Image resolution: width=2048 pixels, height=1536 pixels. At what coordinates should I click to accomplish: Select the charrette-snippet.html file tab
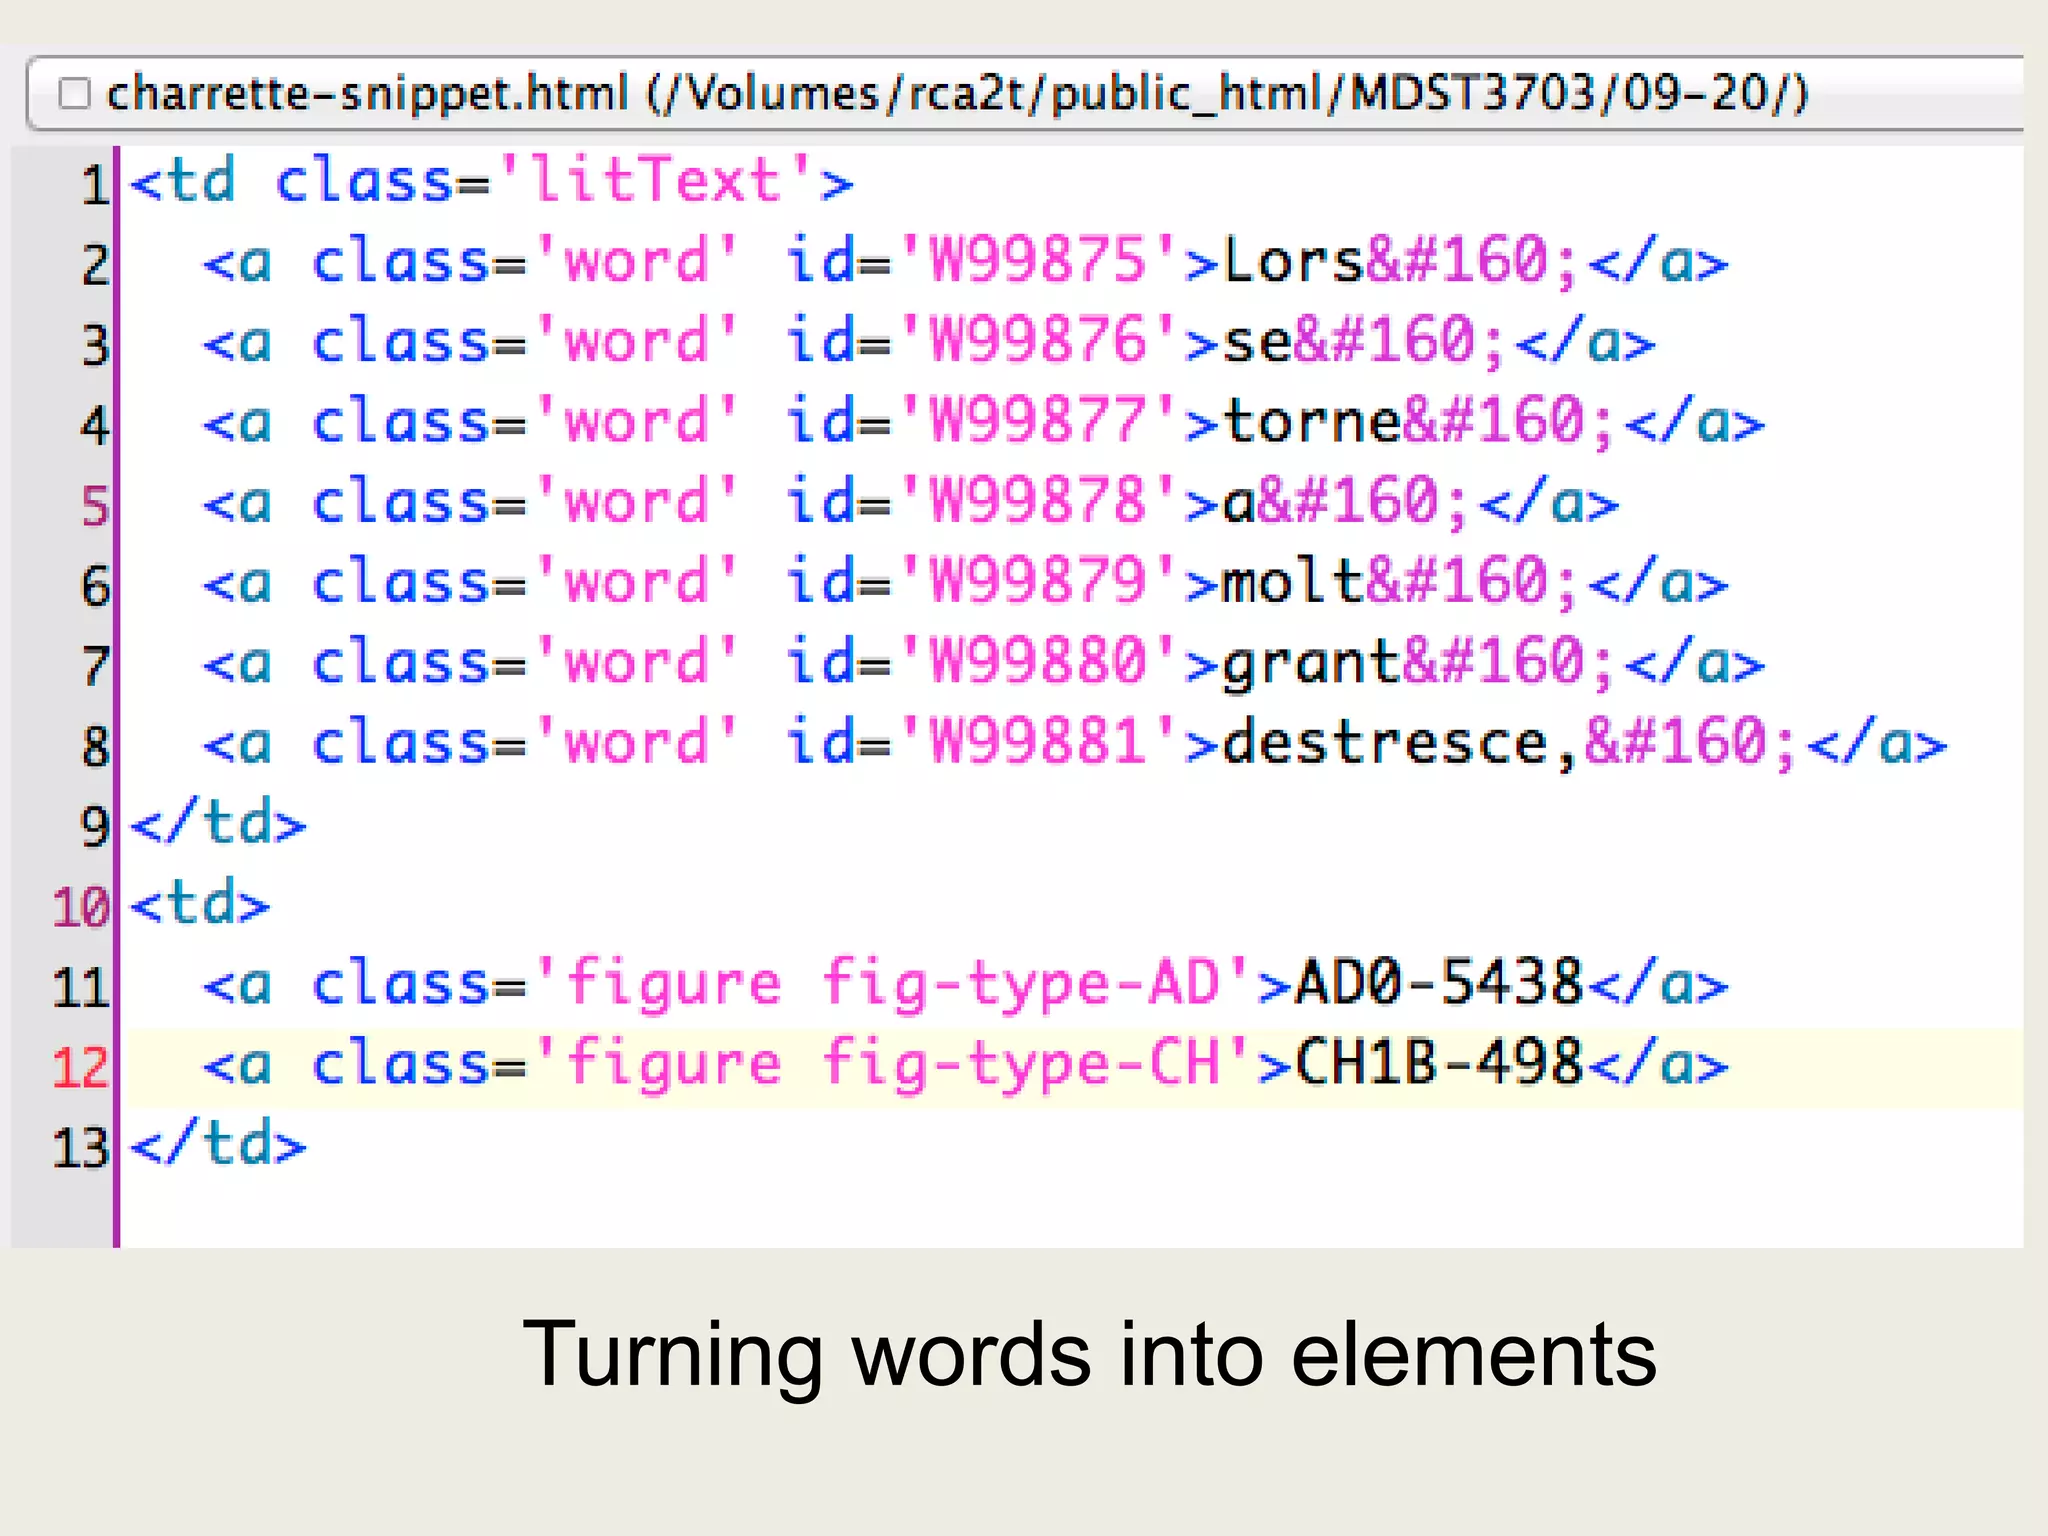[x=1025, y=94]
